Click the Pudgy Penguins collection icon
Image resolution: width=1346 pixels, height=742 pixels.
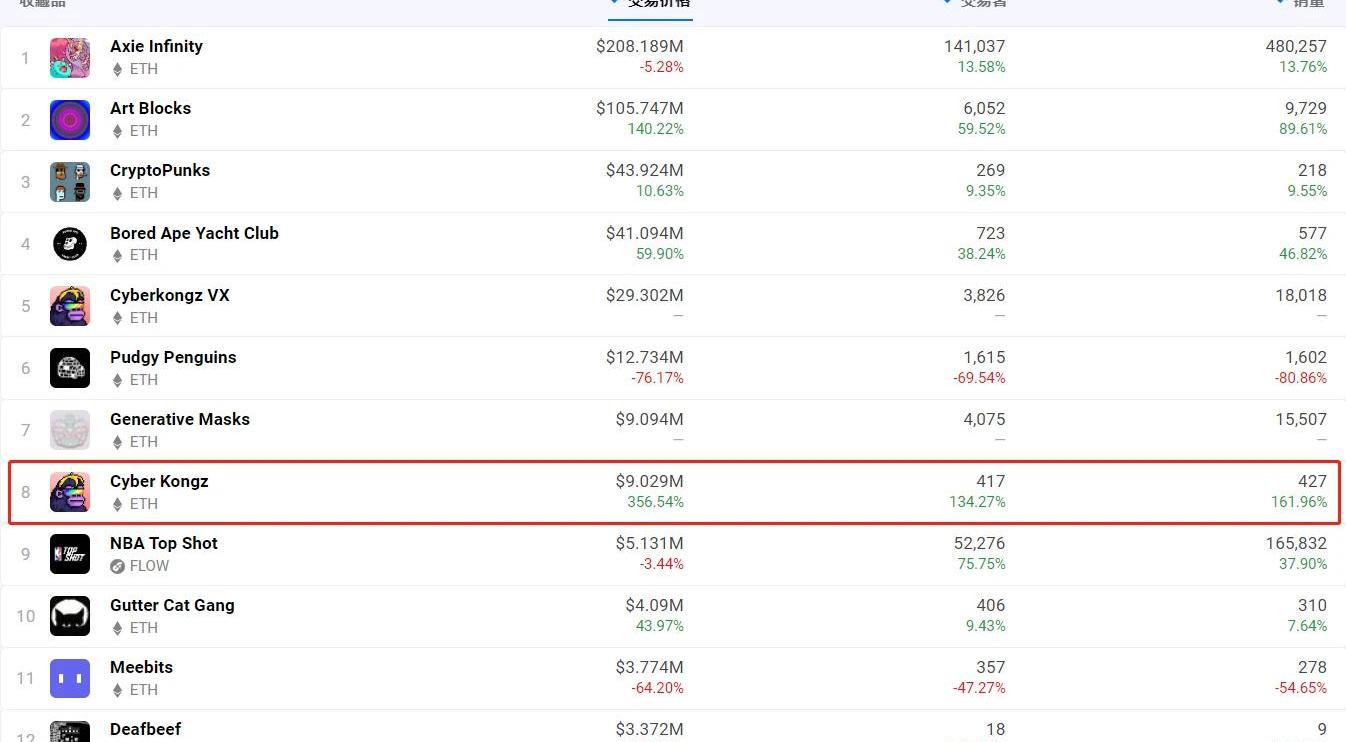click(x=70, y=368)
